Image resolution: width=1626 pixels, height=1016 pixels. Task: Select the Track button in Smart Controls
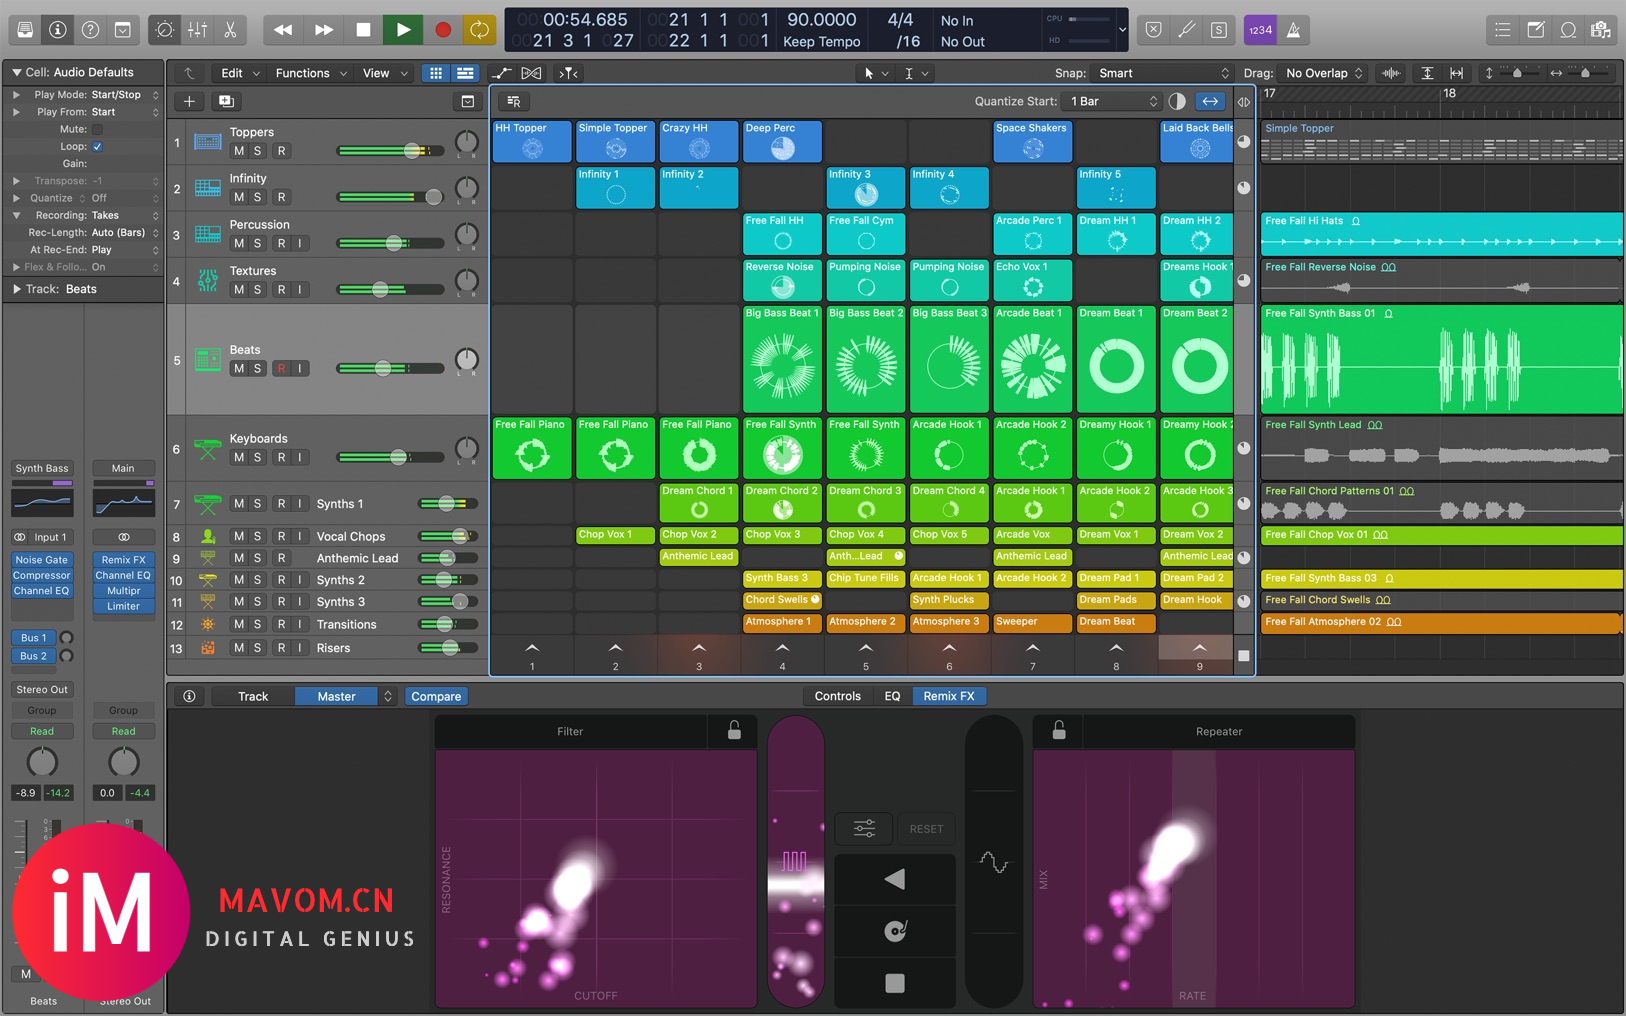253,696
